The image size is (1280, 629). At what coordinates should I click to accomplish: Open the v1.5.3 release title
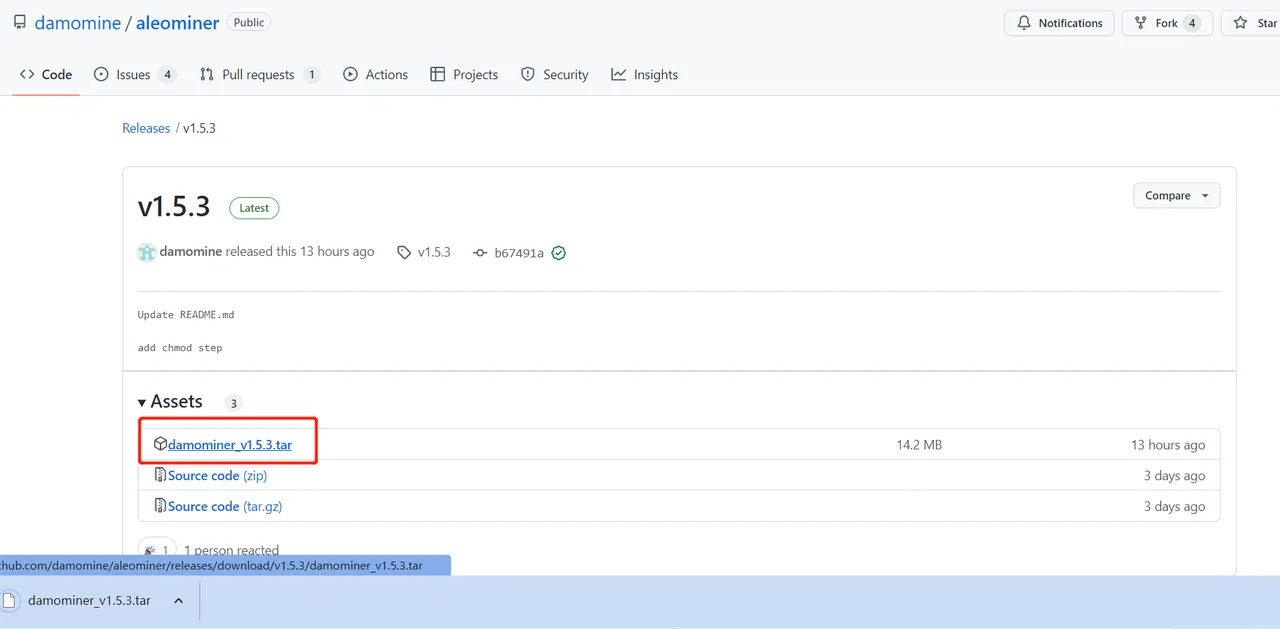(174, 206)
